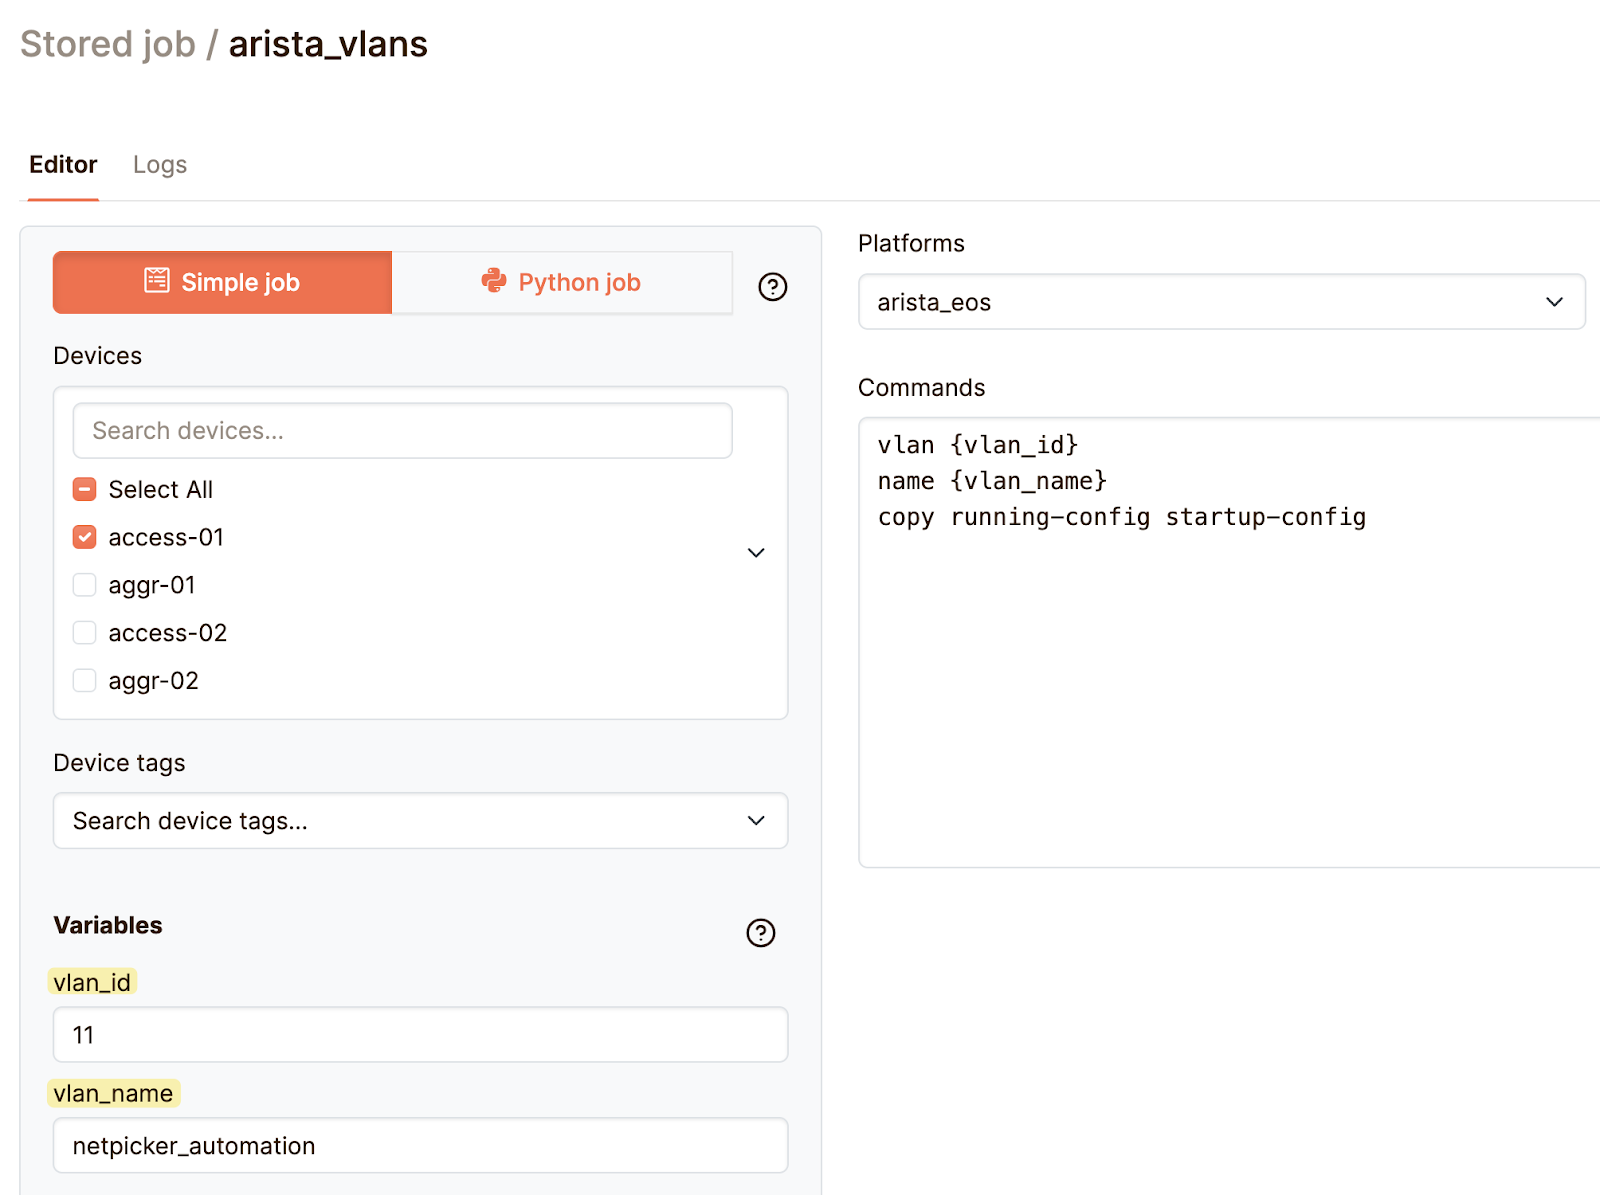Switch to the Logs tab

coord(160,165)
